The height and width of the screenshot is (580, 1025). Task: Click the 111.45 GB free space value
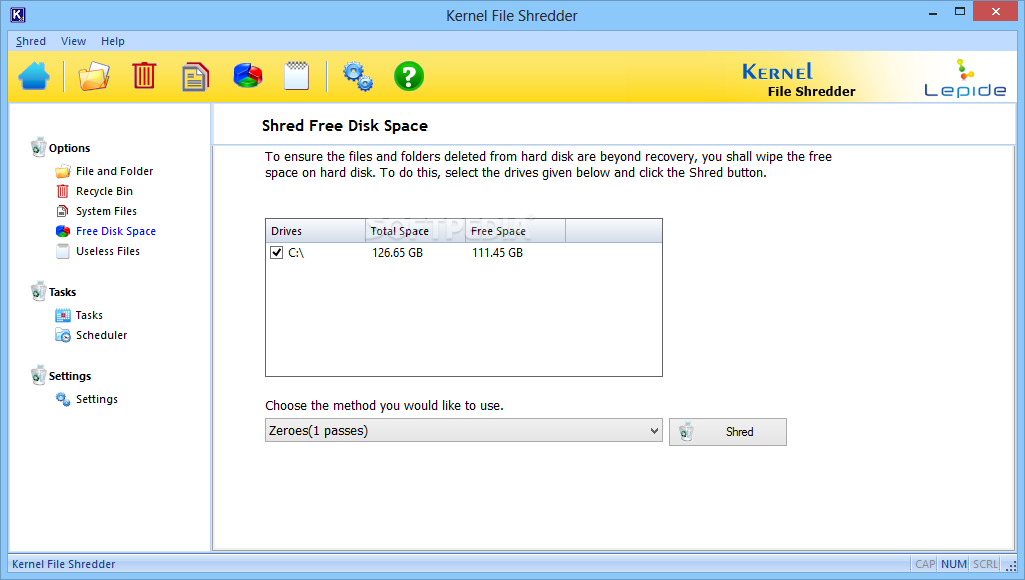pos(497,252)
